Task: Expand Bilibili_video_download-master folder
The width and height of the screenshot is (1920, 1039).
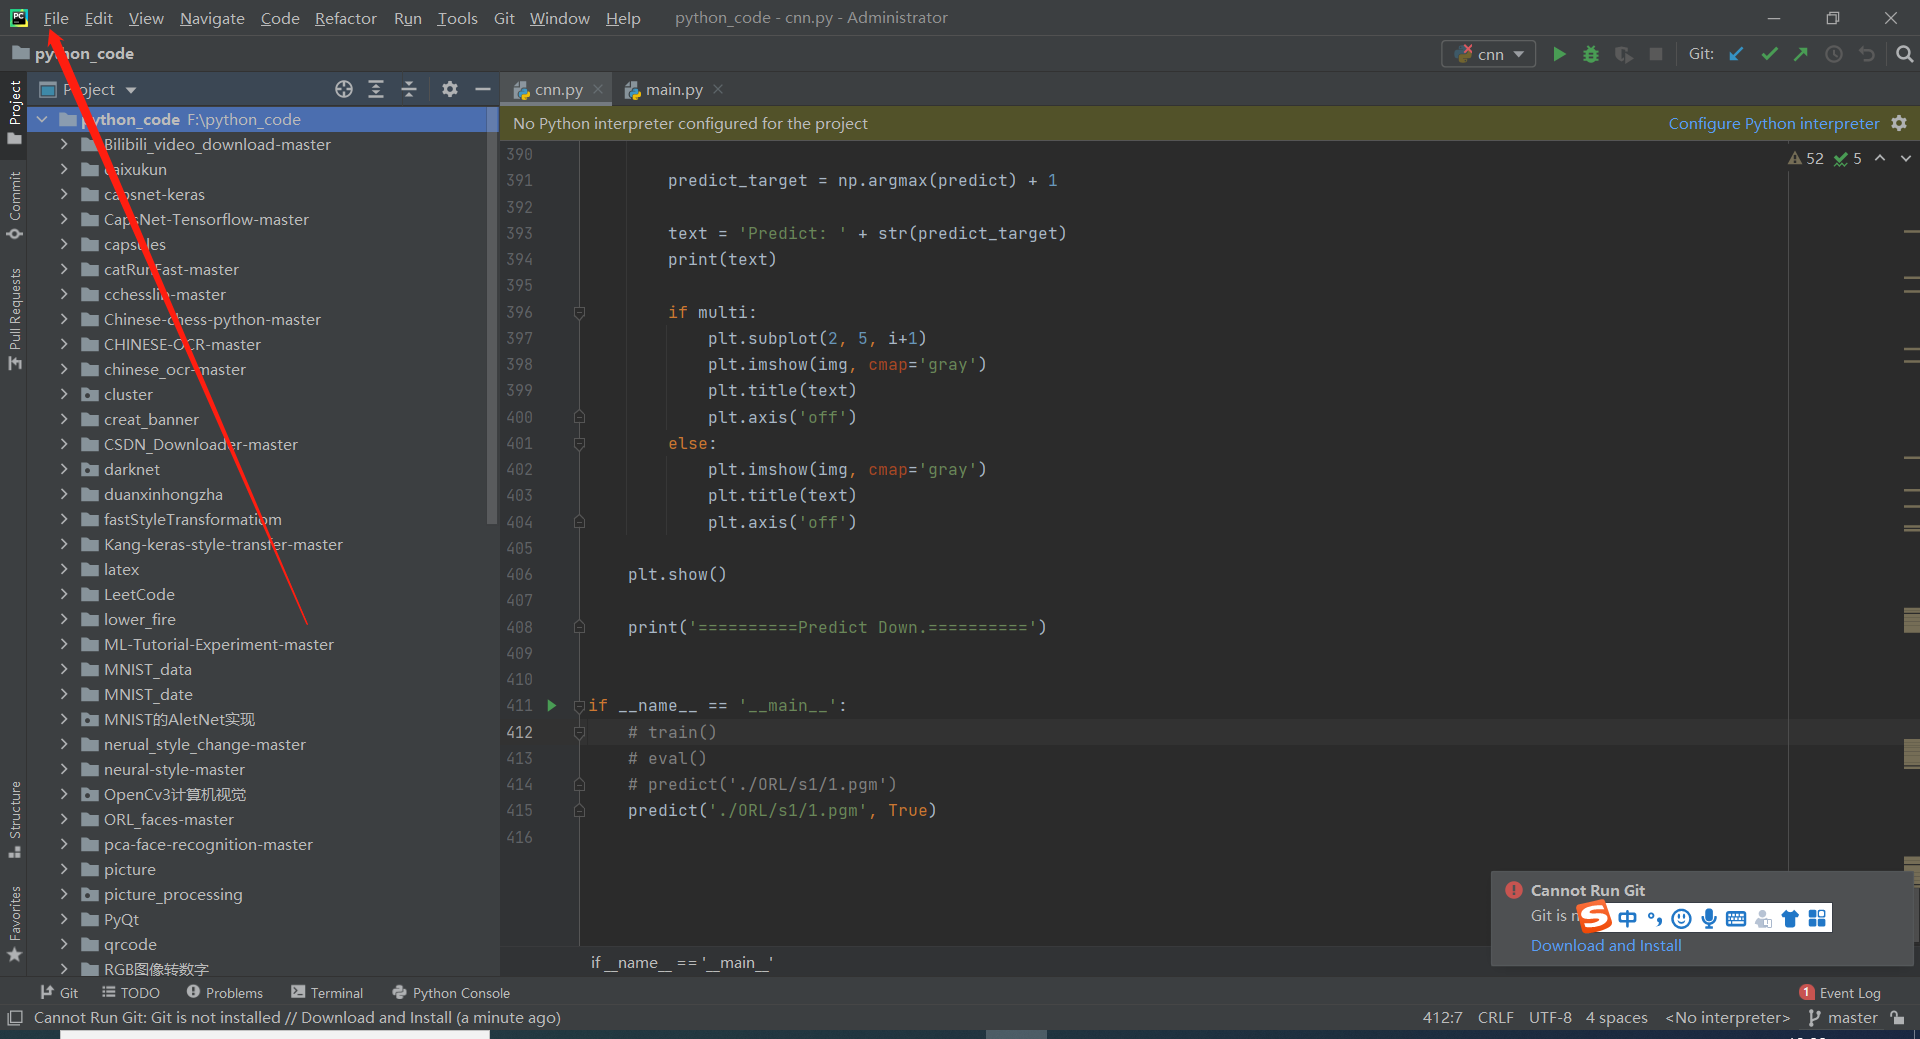Action: click(64, 144)
